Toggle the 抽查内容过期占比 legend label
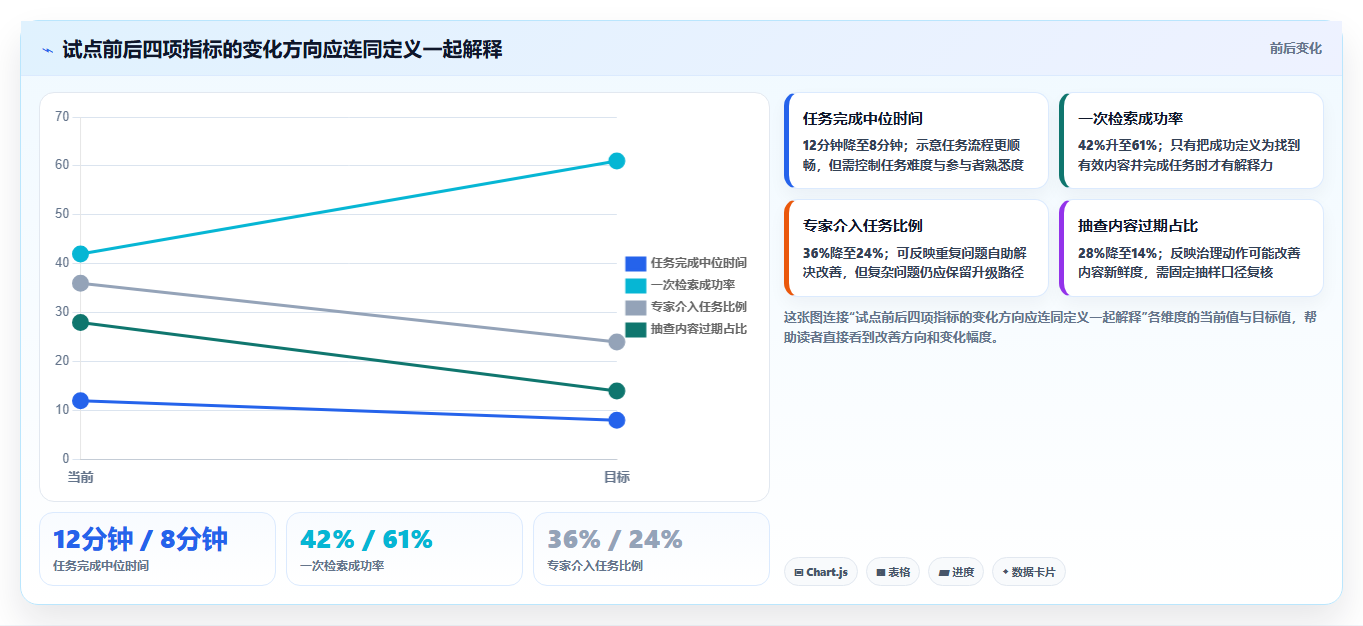 click(x=698, y=329)
